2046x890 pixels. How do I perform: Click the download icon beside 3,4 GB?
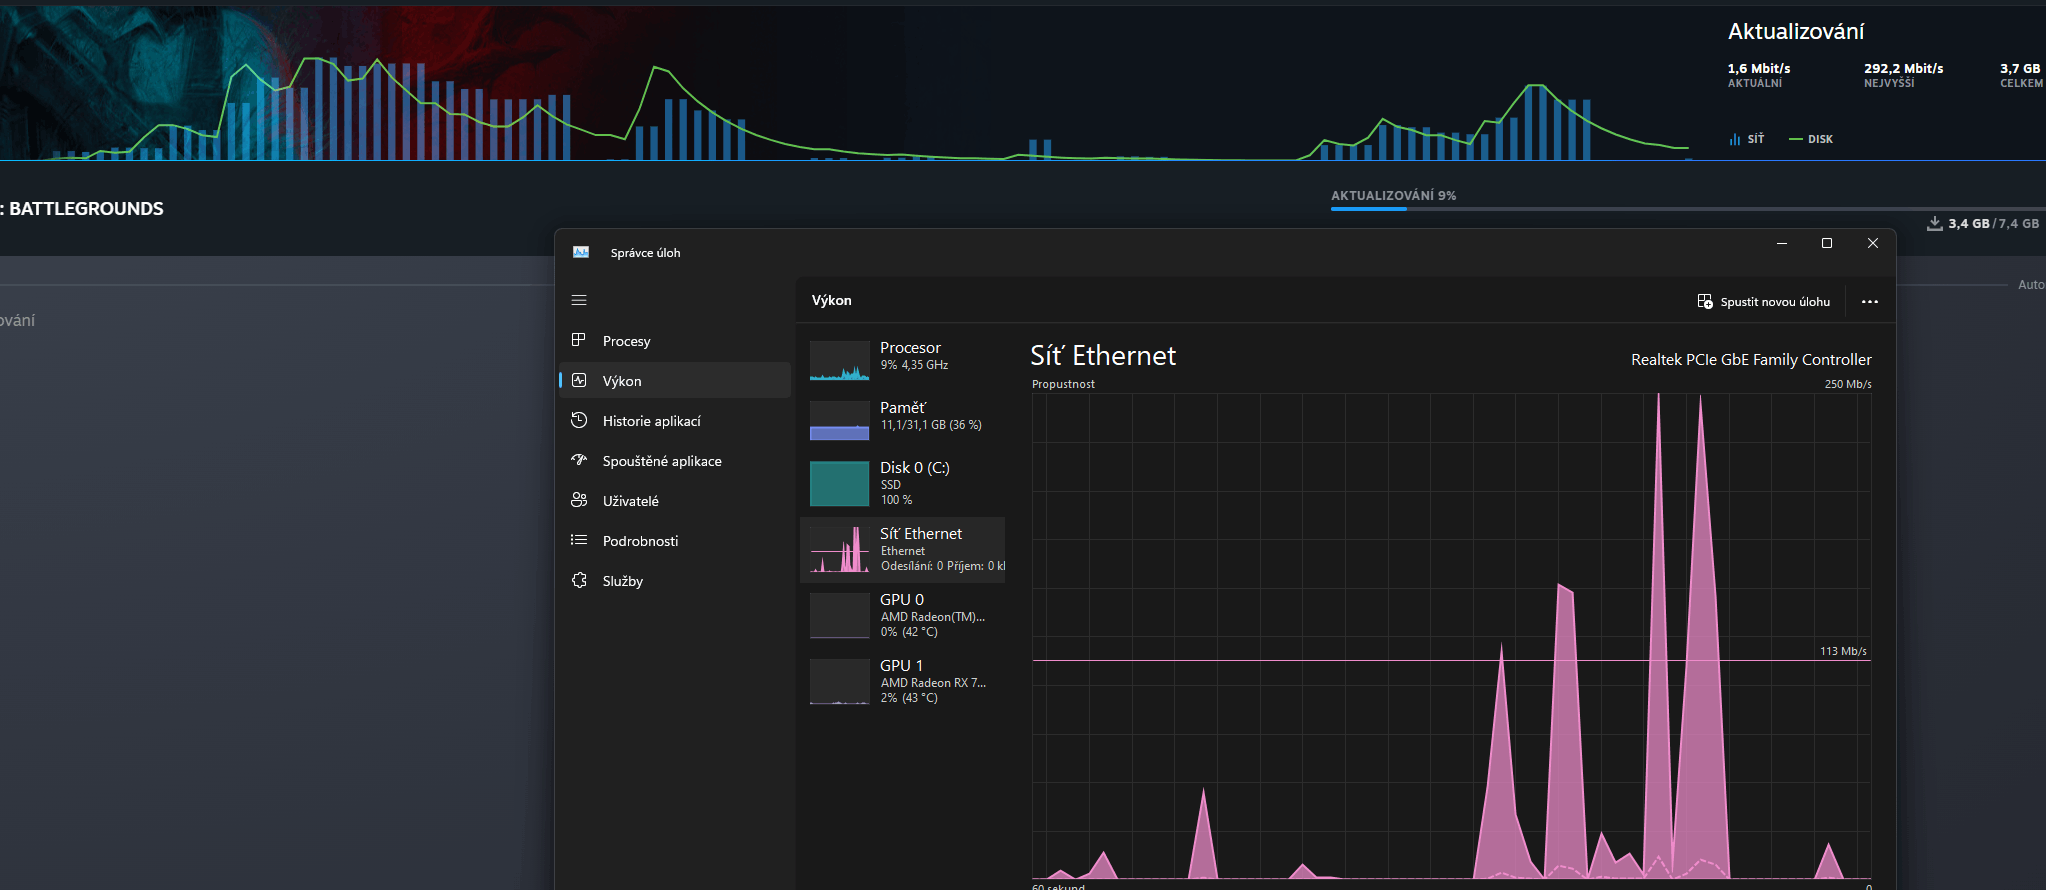(1935, 223)
